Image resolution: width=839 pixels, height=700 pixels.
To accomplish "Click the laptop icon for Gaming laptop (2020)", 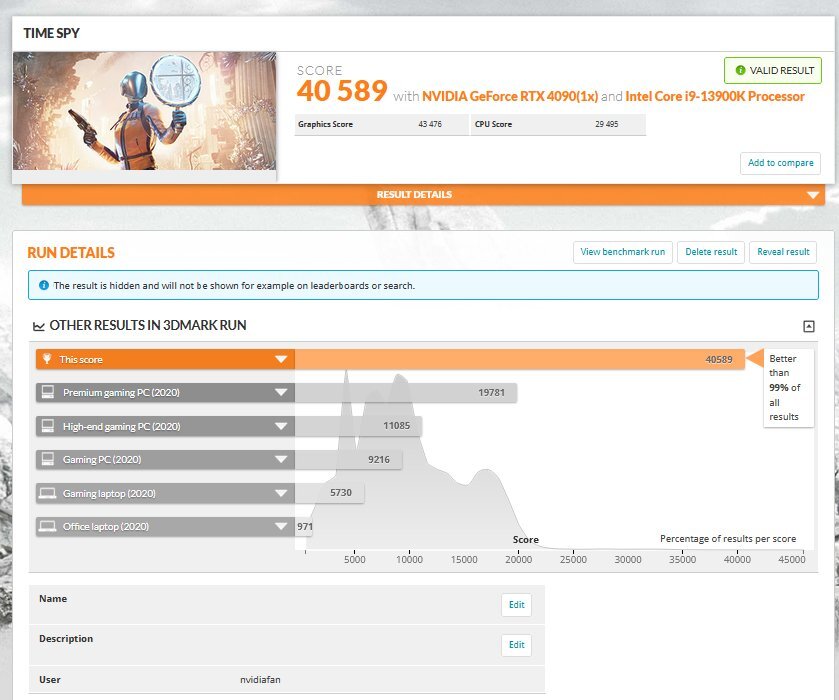I will 48,493.
